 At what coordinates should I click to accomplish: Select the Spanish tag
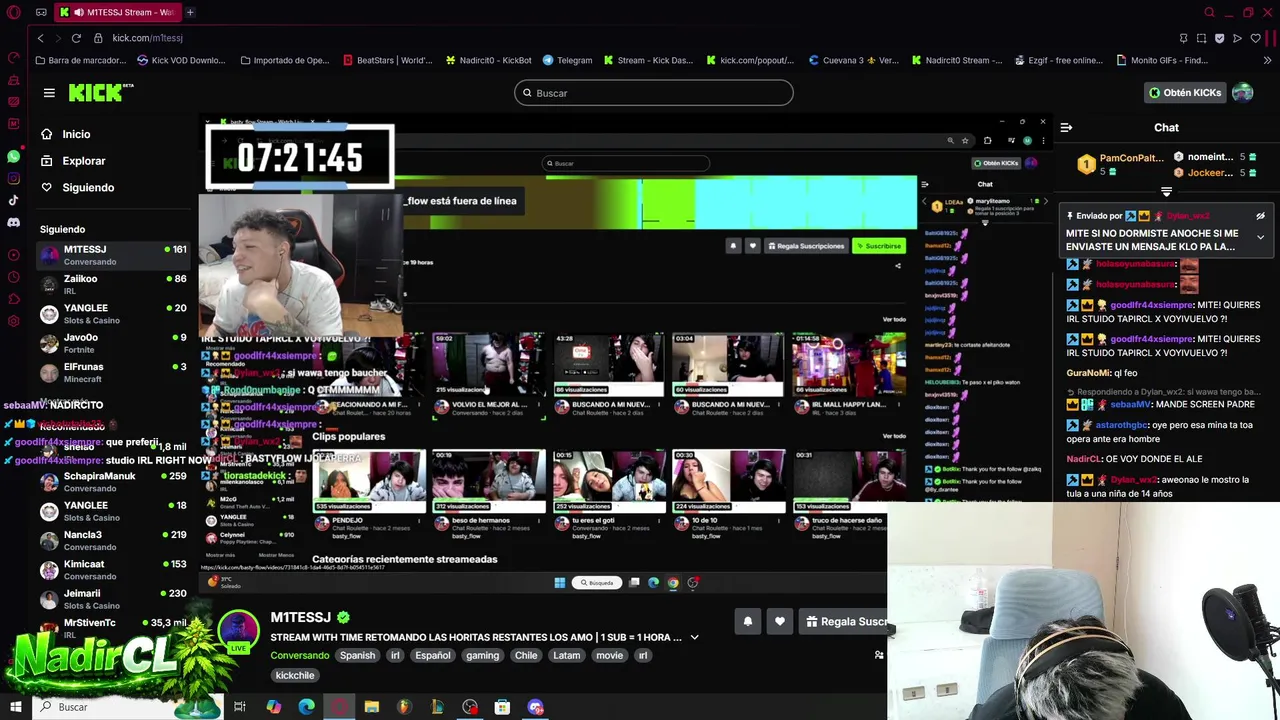[357, 656]
